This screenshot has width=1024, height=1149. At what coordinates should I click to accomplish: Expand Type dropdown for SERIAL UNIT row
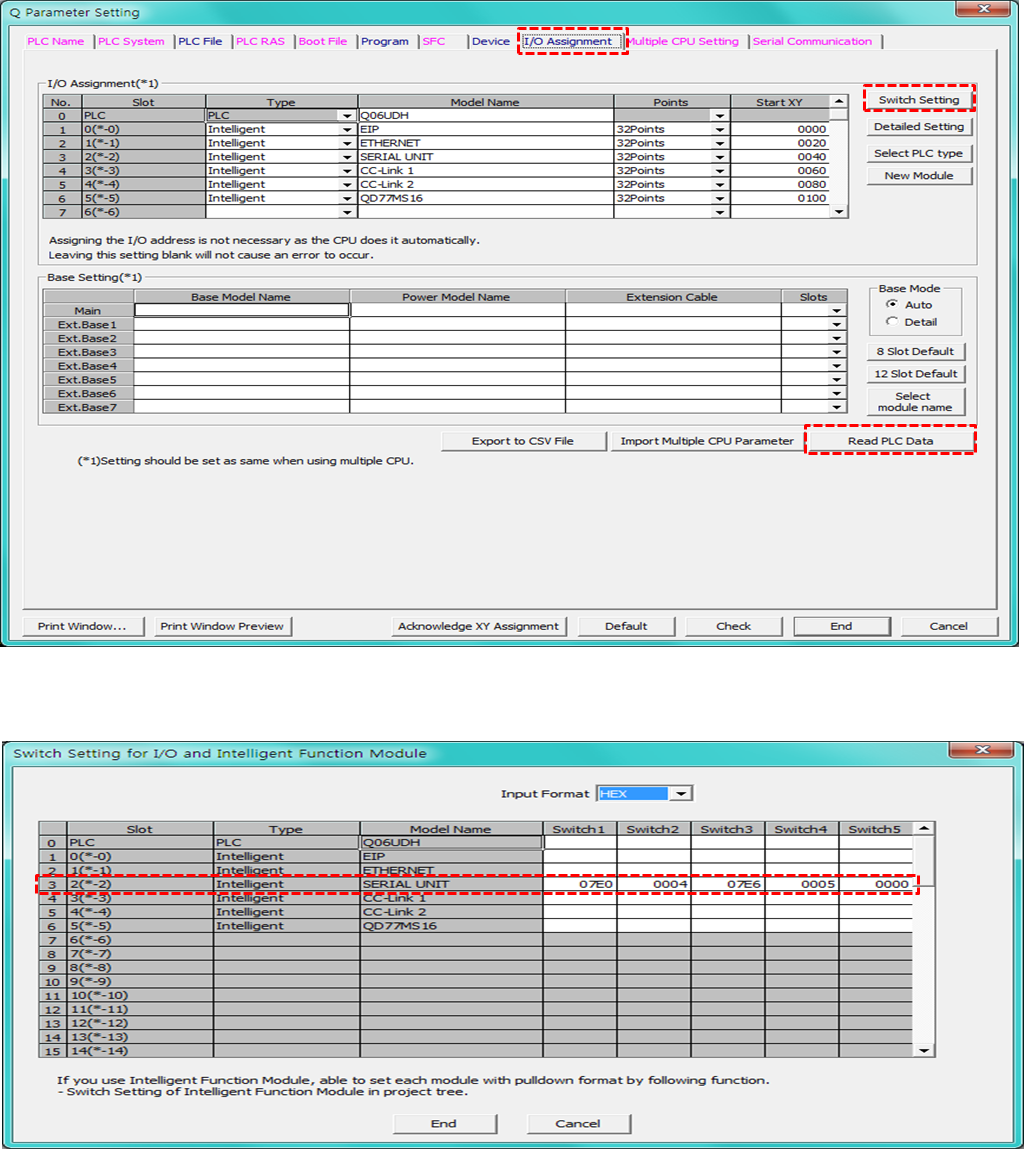[x=347, y=158]
